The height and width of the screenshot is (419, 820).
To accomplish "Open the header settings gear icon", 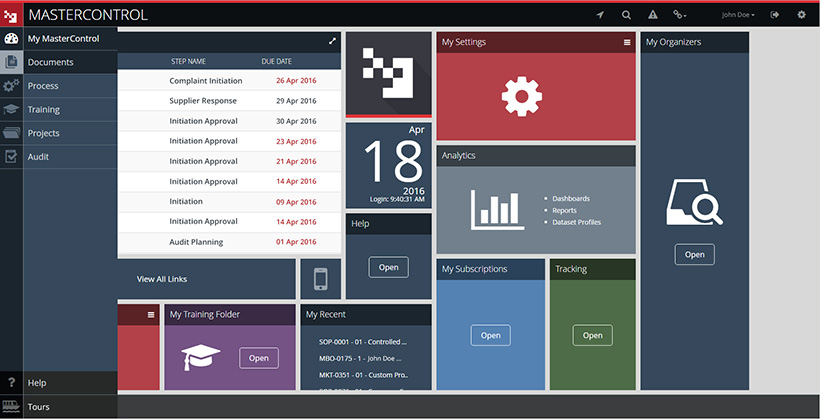I will pyautogui.click(x=801, y=15).
